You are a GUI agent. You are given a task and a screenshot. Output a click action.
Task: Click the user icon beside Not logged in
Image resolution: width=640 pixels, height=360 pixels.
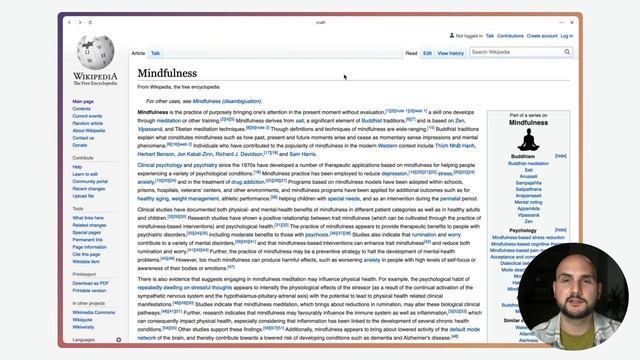click(x=452, y=36)
